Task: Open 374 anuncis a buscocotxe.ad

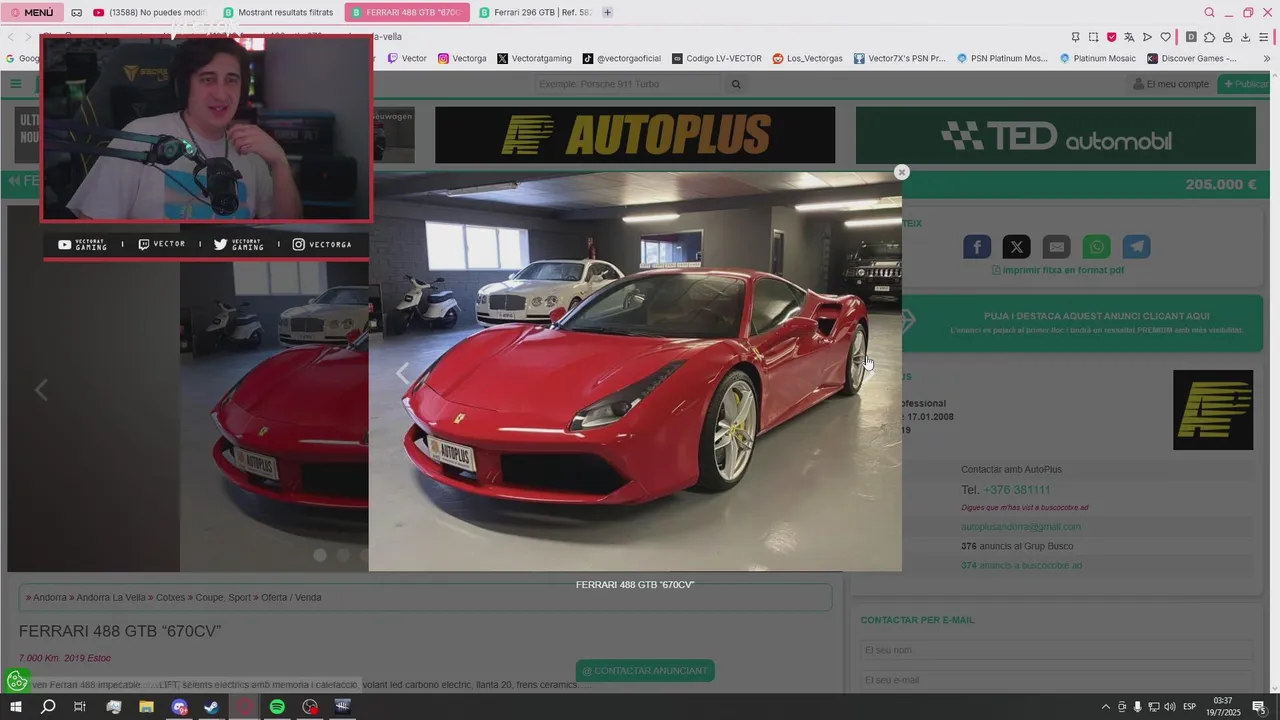Action: click(1021, 566)
